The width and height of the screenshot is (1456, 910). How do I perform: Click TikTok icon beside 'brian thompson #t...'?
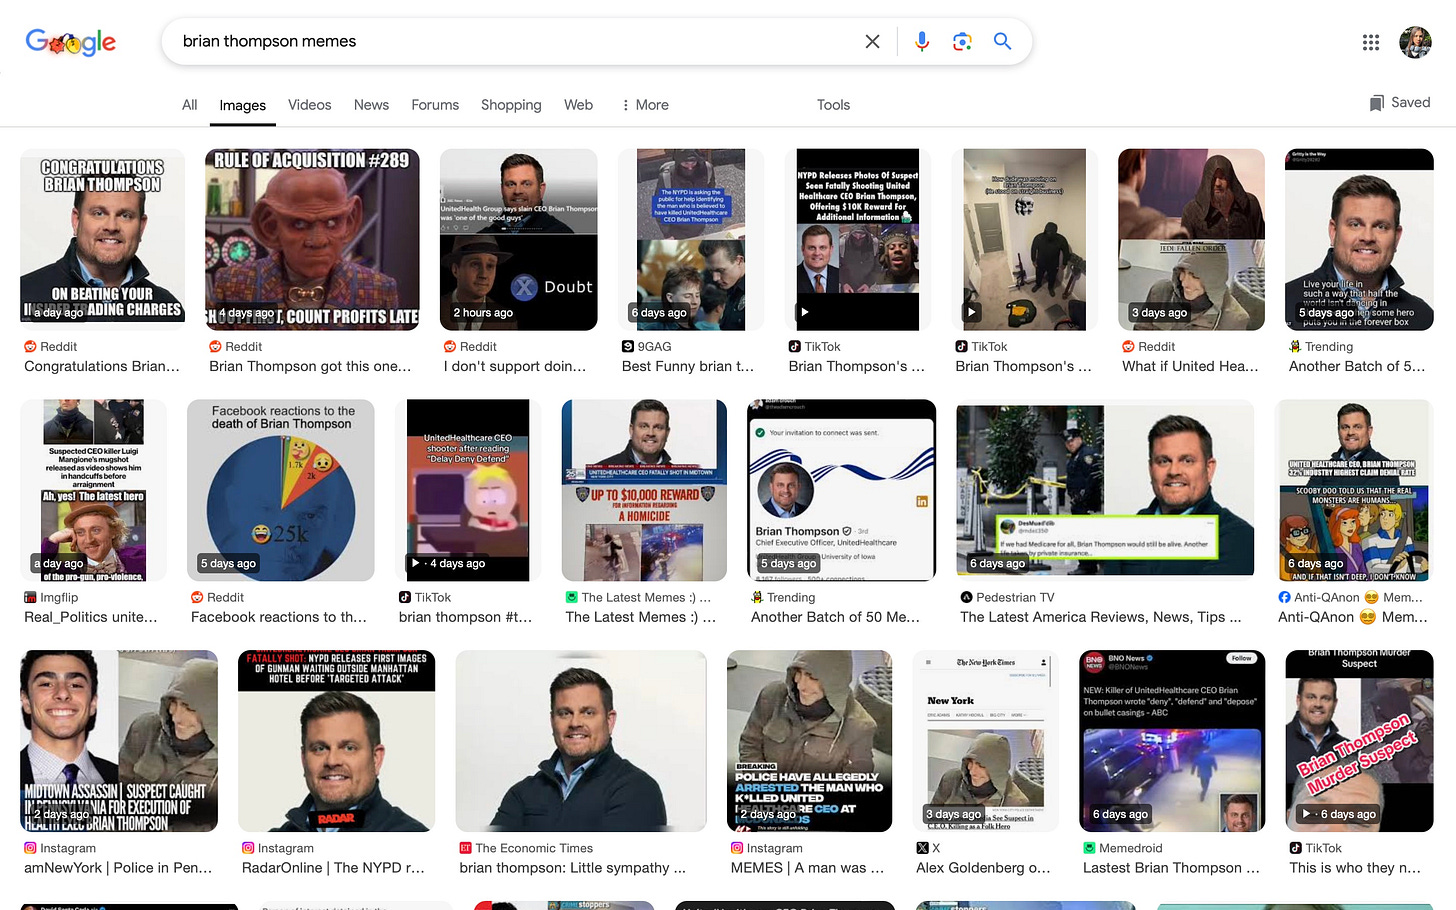point(405,597)
